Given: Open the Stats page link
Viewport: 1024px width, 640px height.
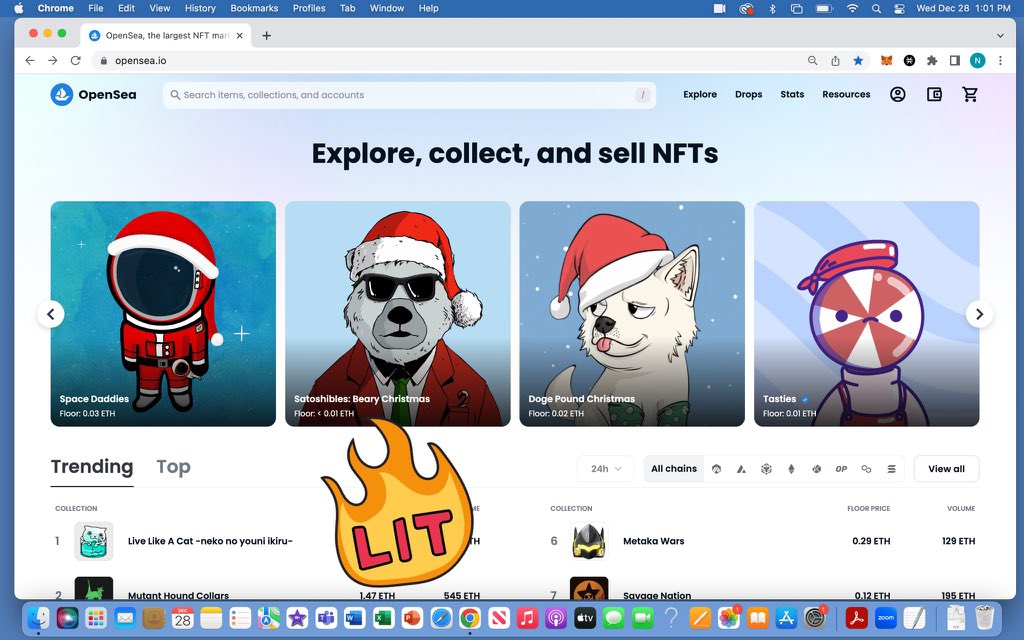Looking at the screenshot, I should (x=792, y=94).
